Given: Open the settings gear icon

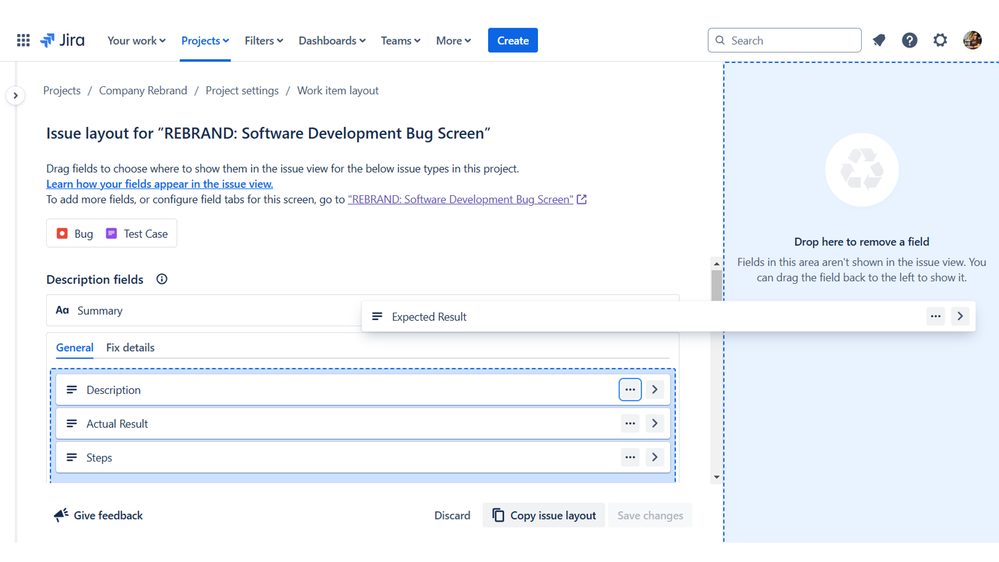Looking at the screenshot, I should pos(940,41).
